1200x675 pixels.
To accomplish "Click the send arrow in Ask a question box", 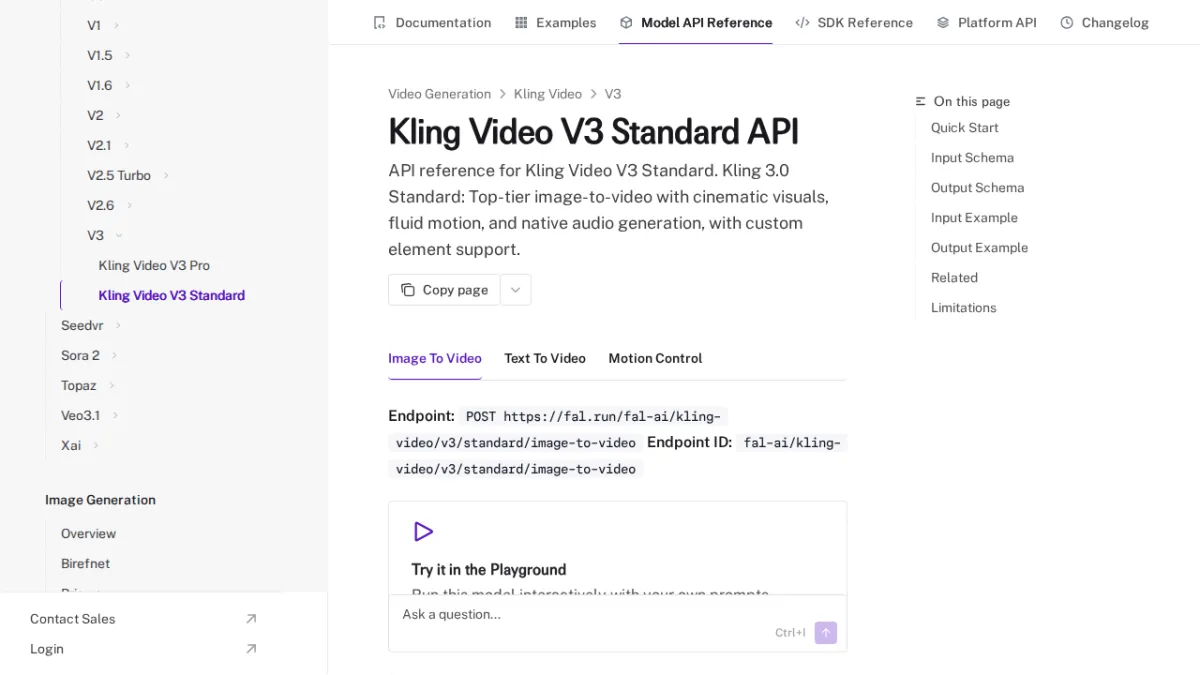I will [x=825, y=632].
